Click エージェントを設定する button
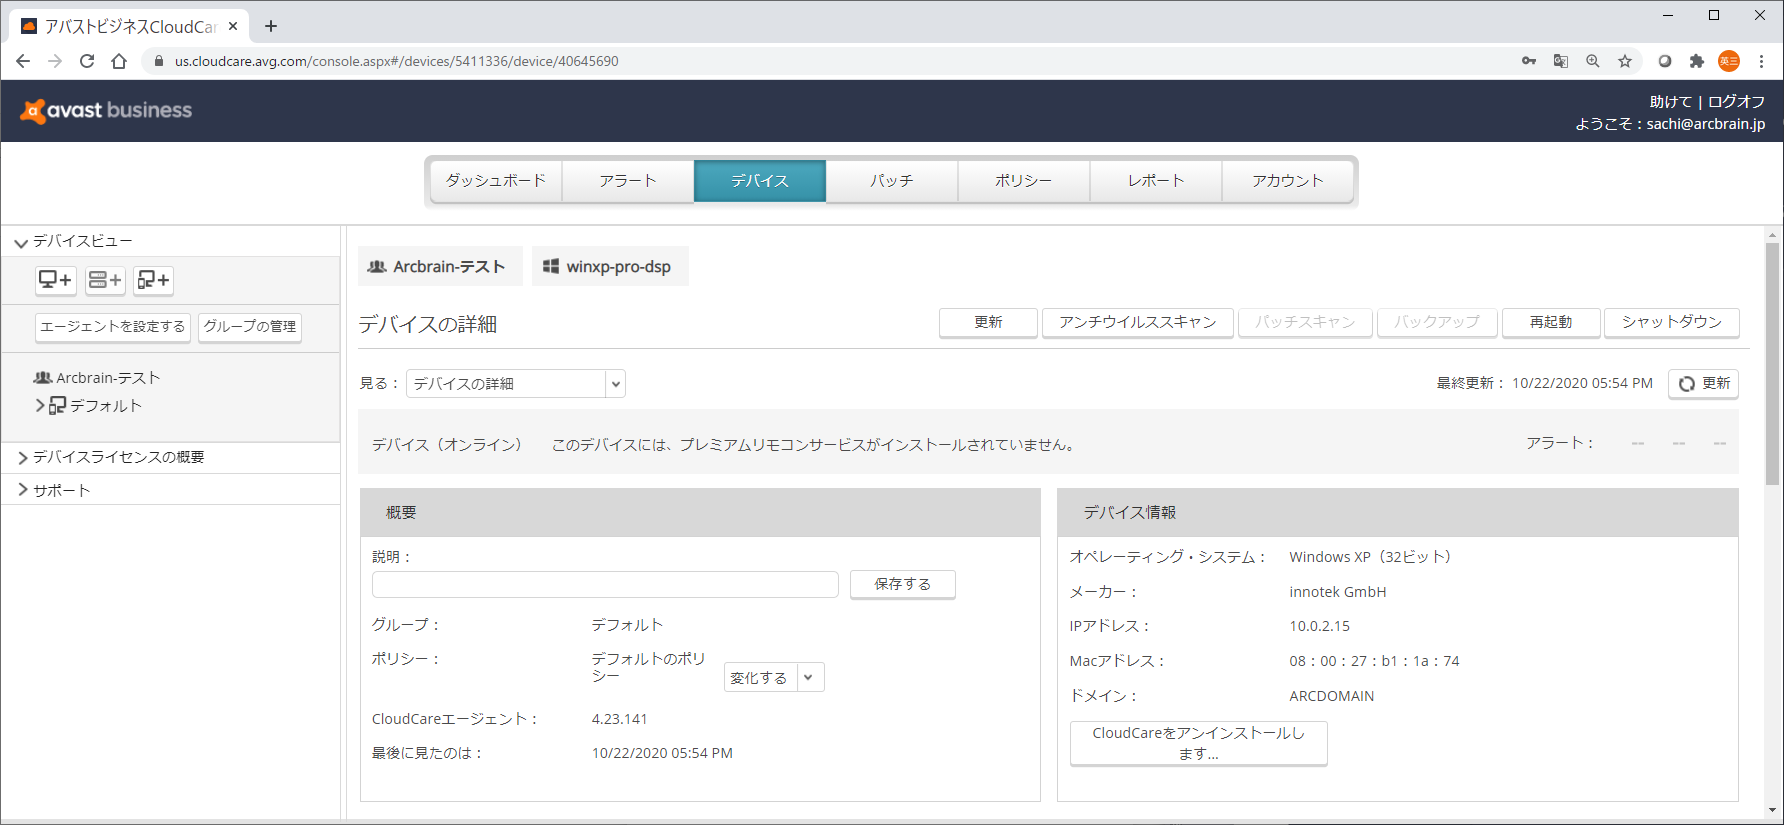The image size is (1784, 825). [x=113, y=327]
